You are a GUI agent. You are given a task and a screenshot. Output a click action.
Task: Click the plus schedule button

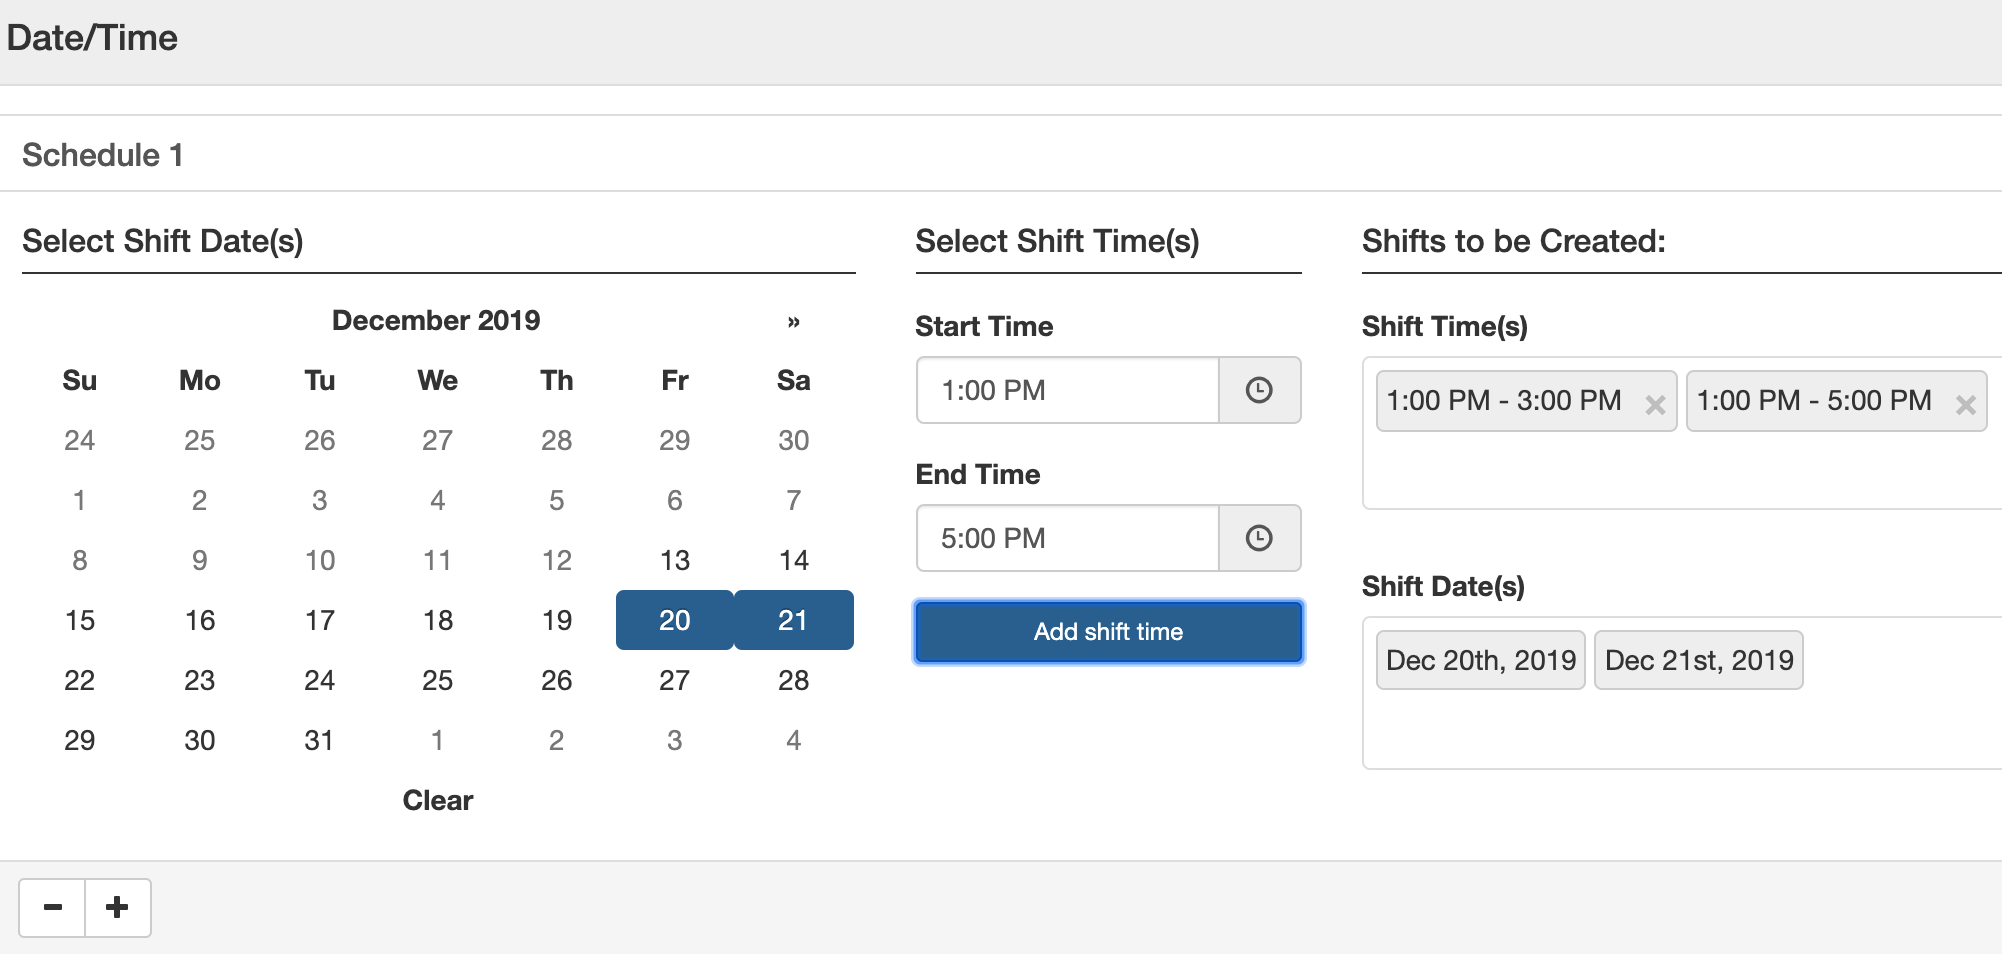pyautogui.click(x=118, y=907)
